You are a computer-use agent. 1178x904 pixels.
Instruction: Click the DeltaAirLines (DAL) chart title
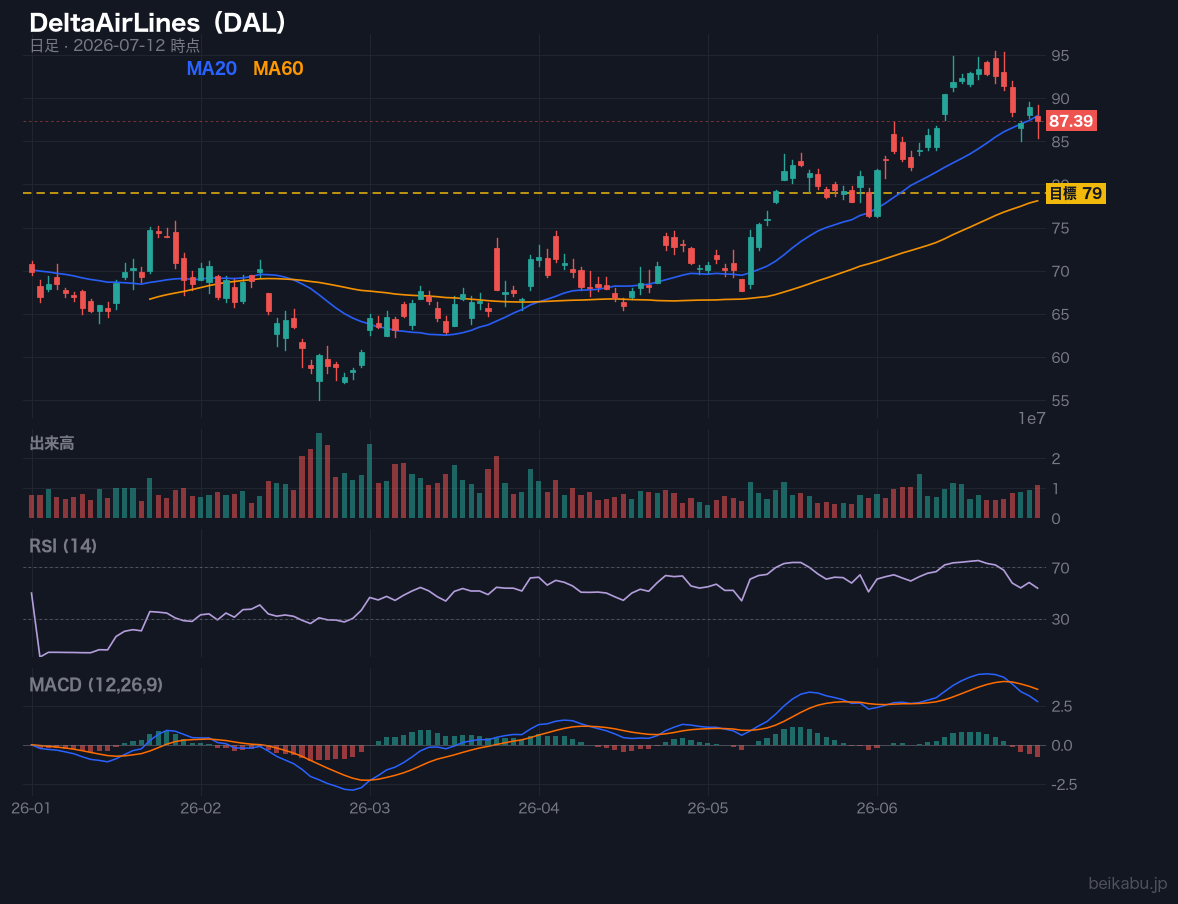(x=158, y=23)
